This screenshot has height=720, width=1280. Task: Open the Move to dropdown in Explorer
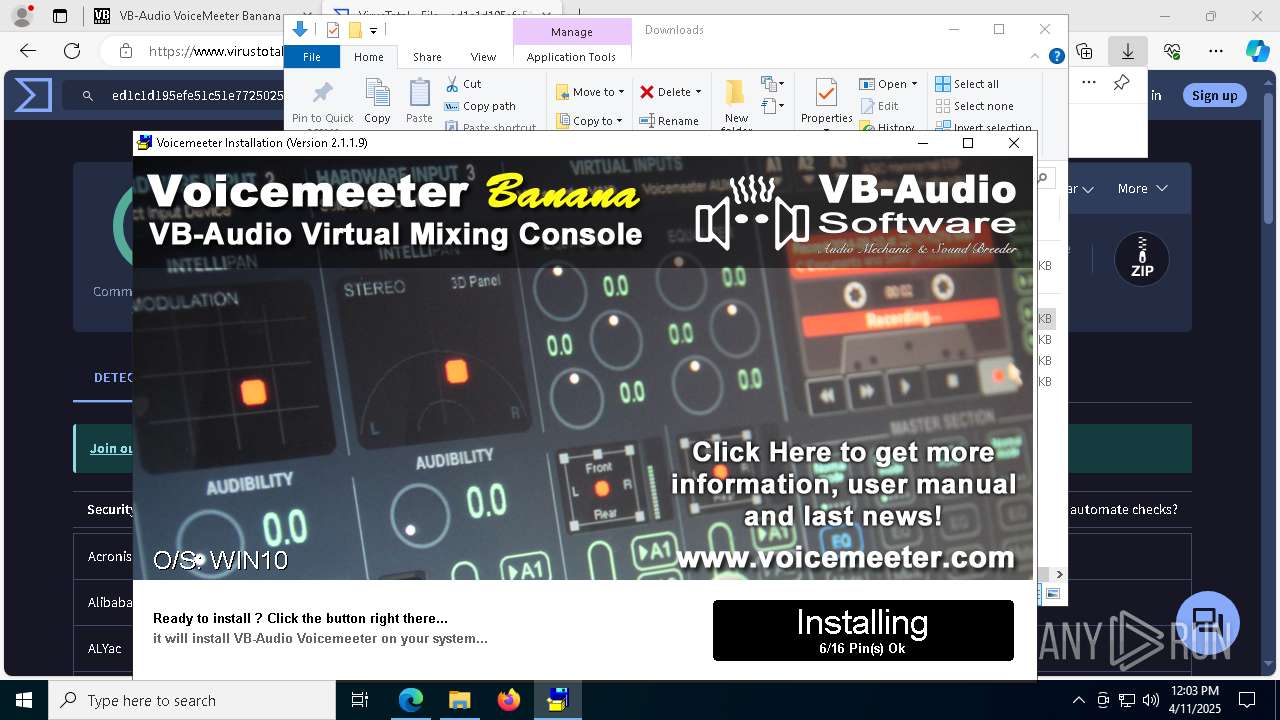click(590, 92)
